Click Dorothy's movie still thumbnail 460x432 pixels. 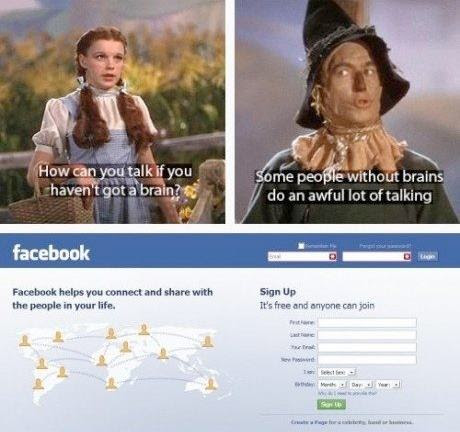pyautogui.click(x=112, y=112)
